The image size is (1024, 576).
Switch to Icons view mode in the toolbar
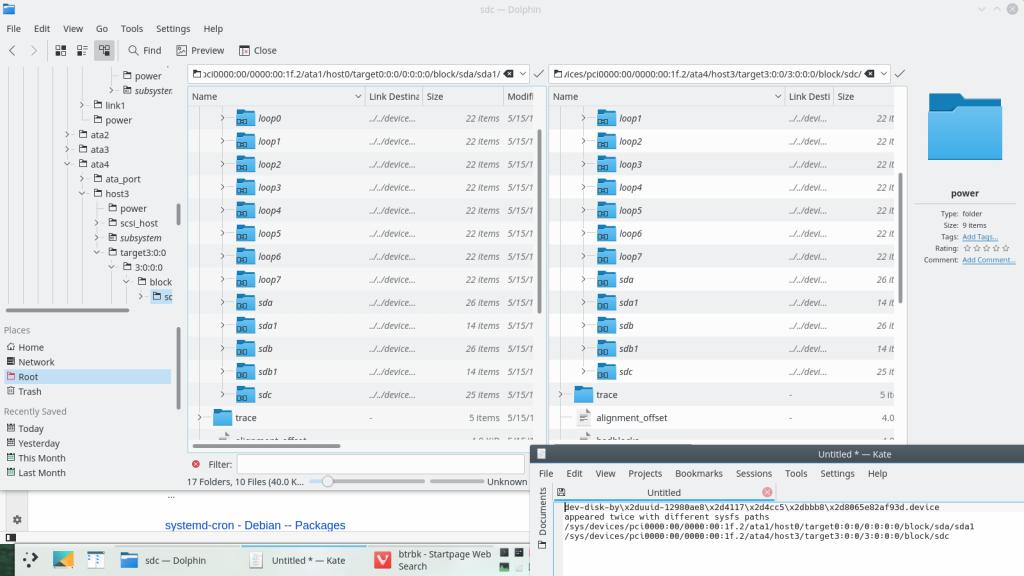[61, 50]
